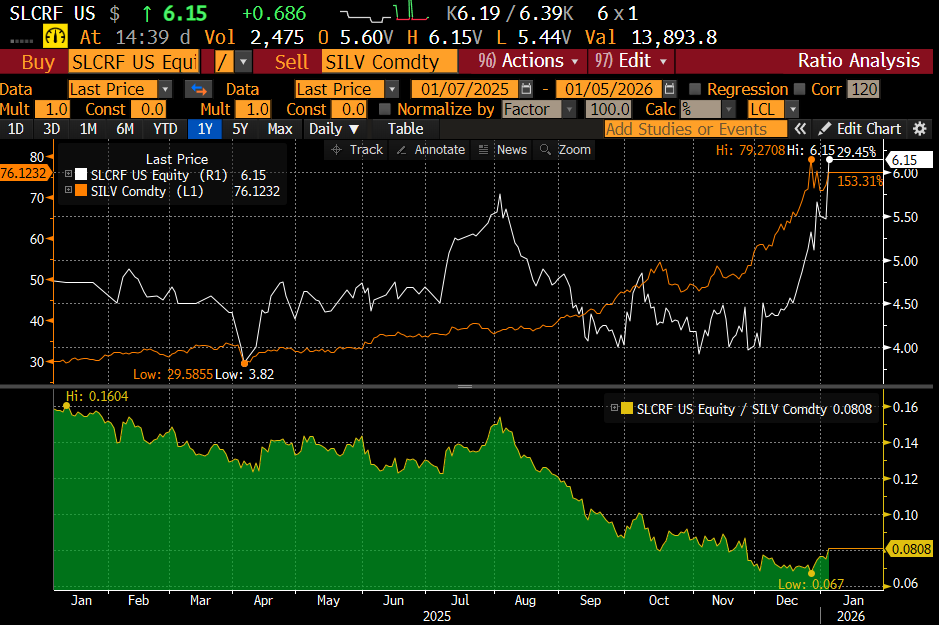Screen dimensions: 939x625
Task: Select 1Y time range tab
Action: 205,129
